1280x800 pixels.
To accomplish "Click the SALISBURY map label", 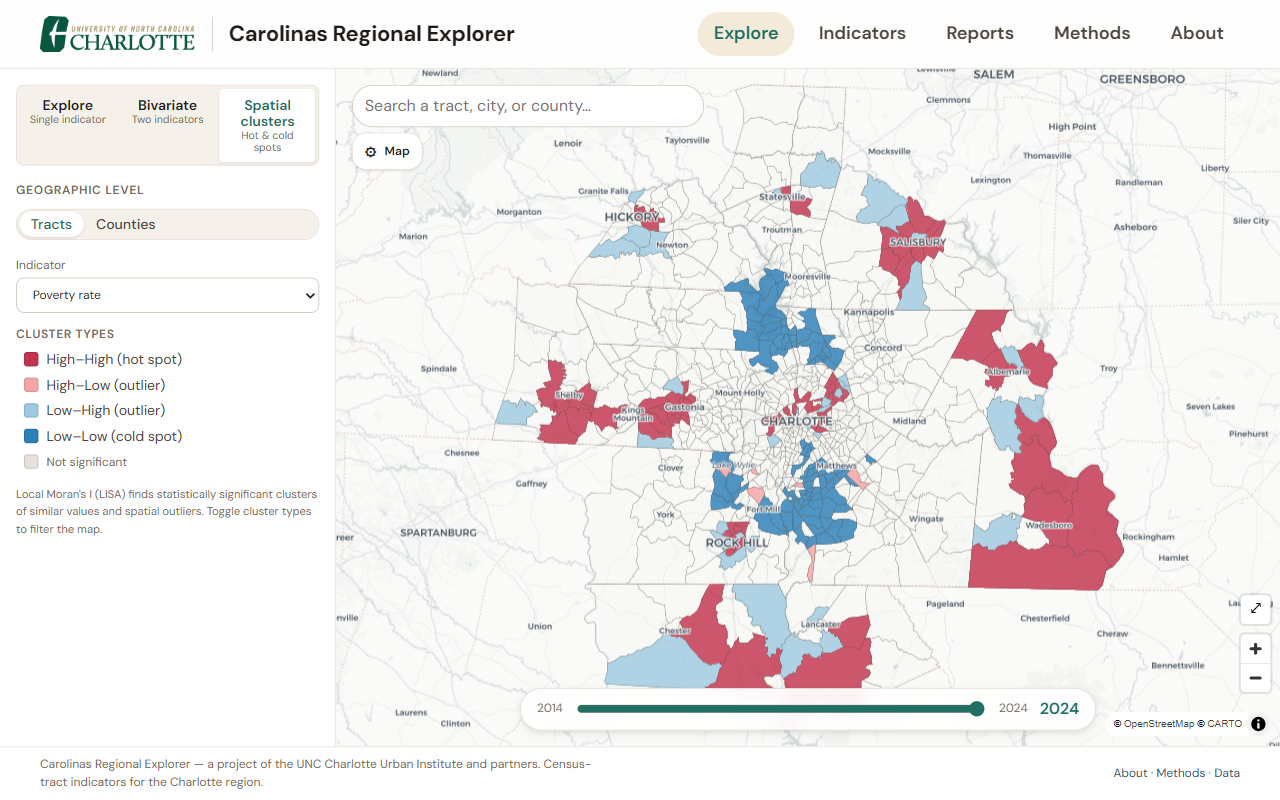I will [x=917, y=242].
